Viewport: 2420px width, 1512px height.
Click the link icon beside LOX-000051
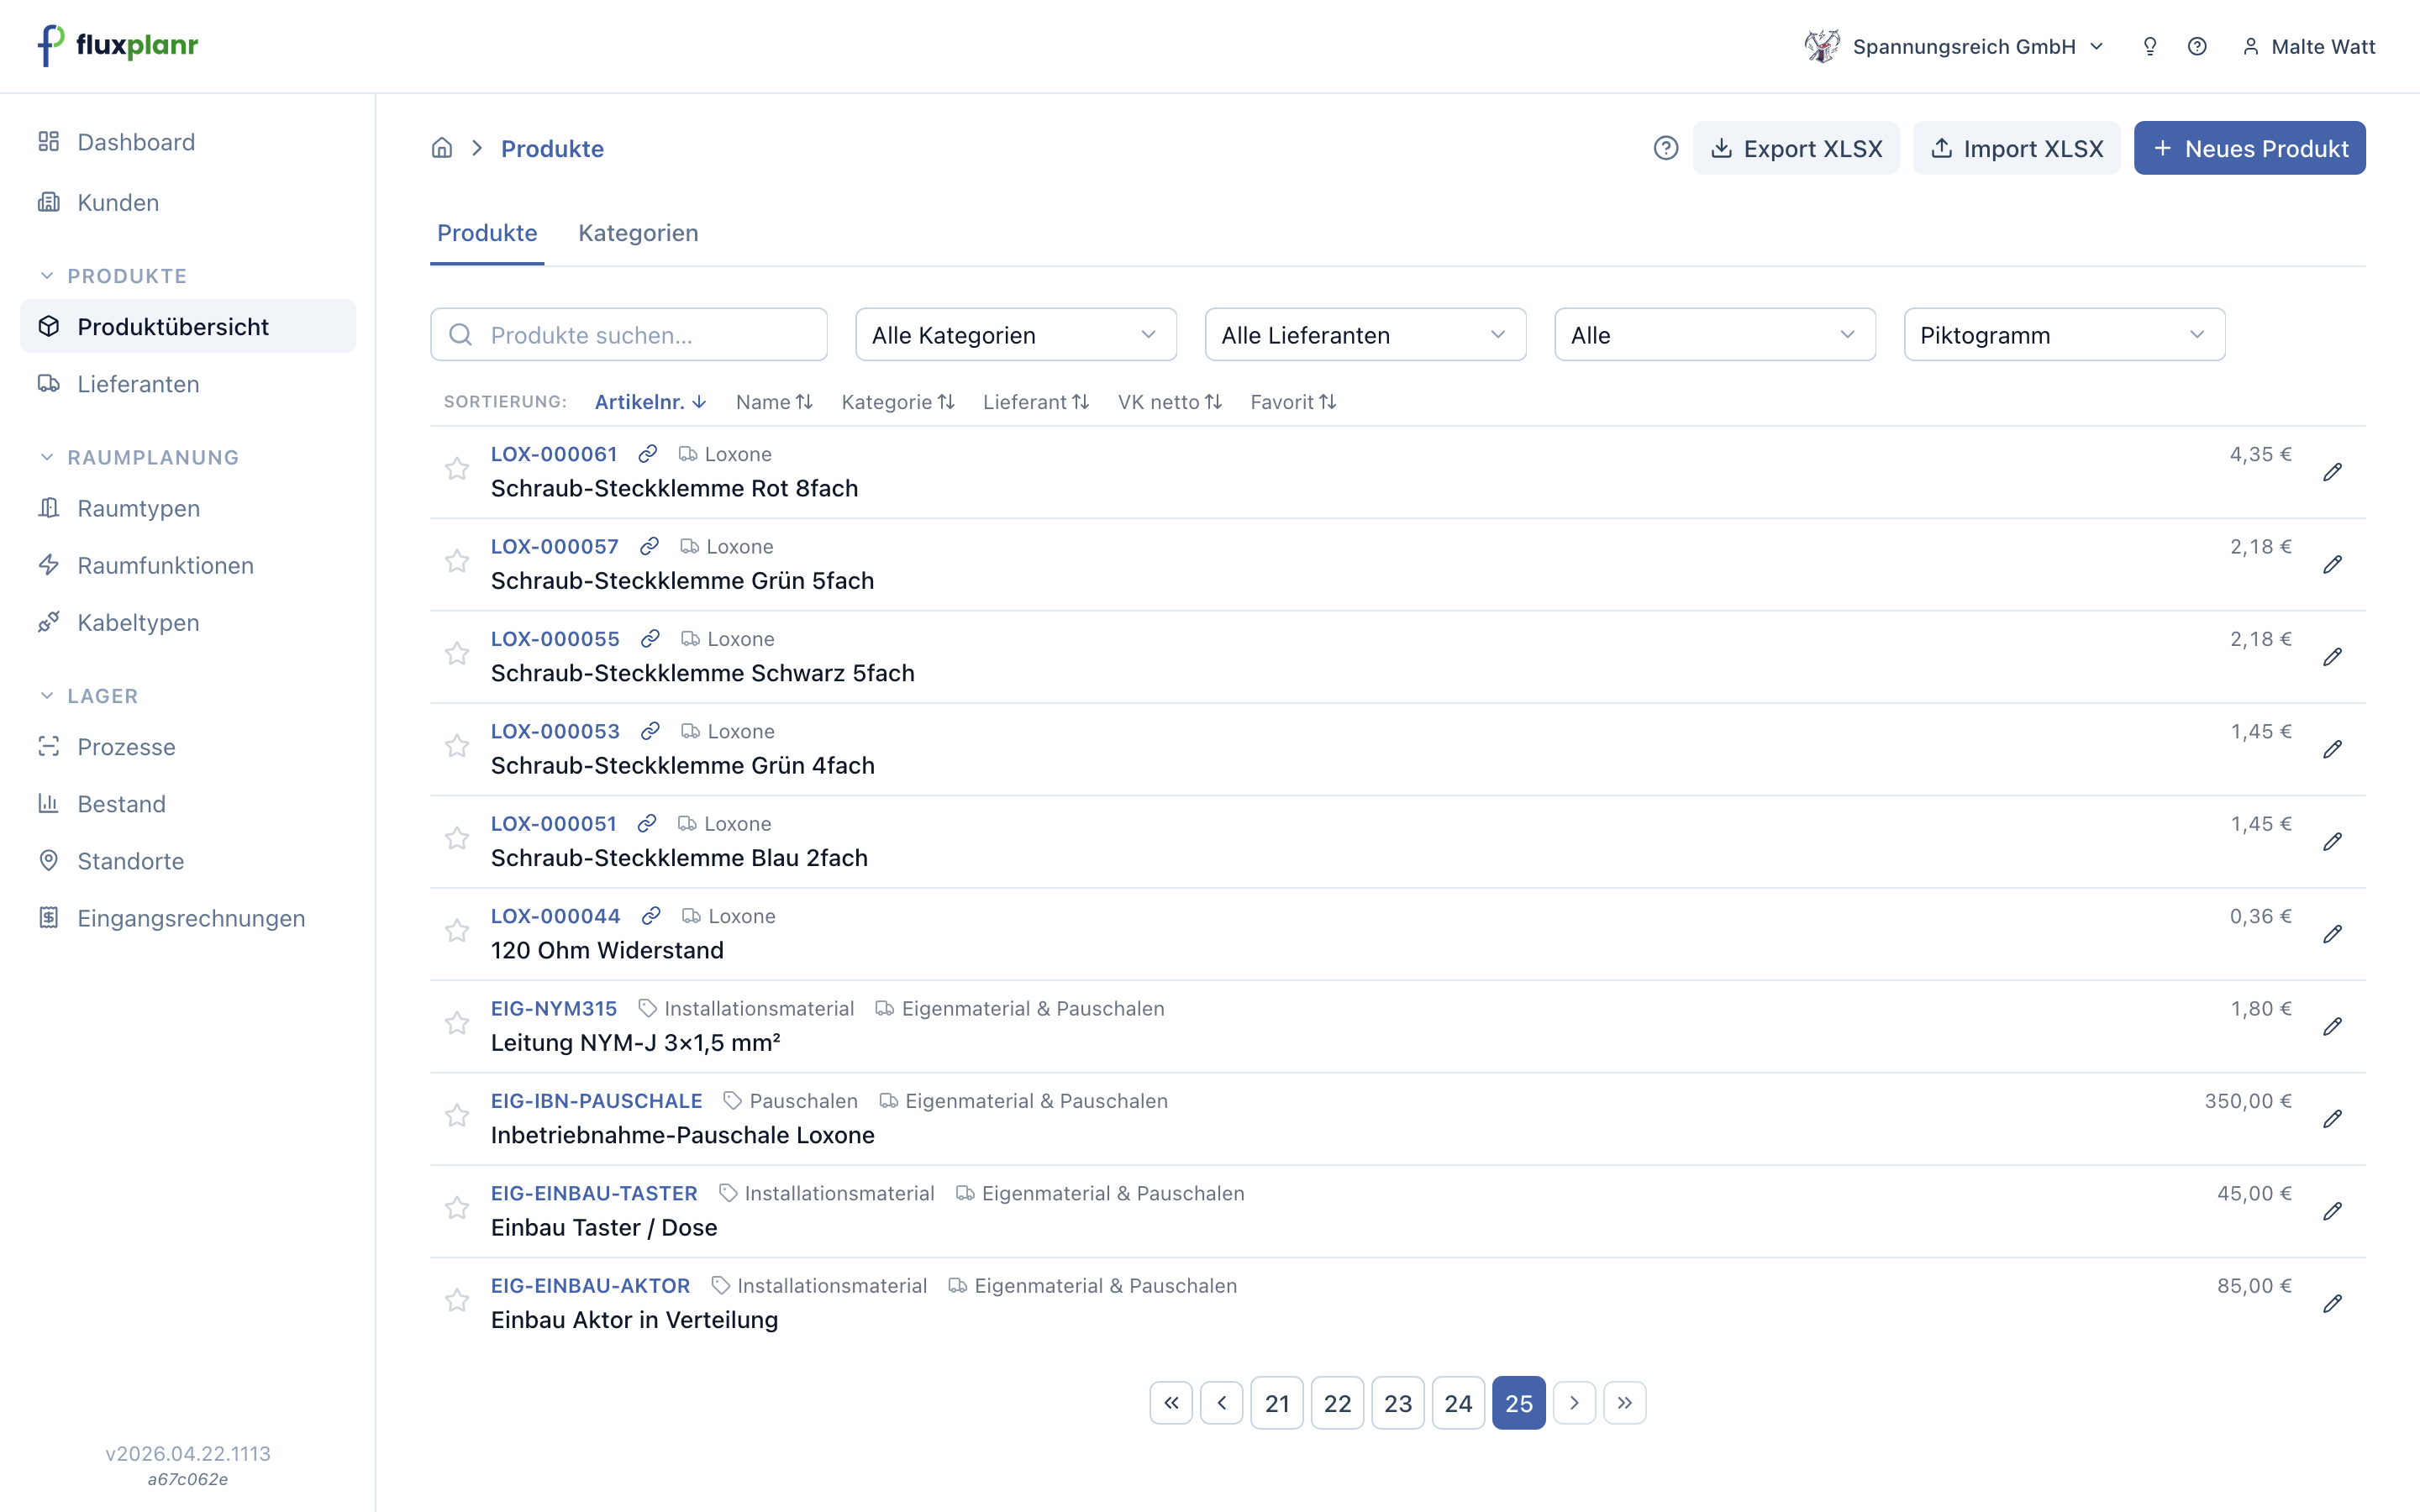[x=647, y=824]
